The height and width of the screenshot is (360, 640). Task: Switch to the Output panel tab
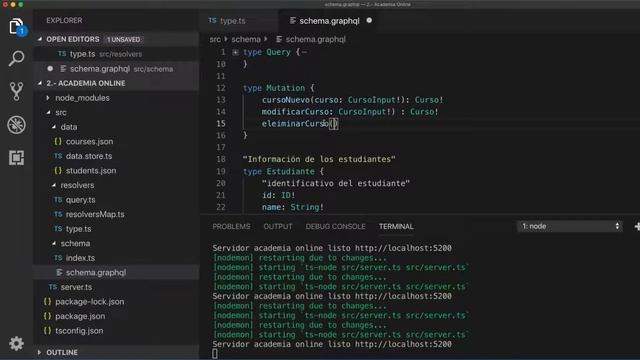(x=278, y=227)
